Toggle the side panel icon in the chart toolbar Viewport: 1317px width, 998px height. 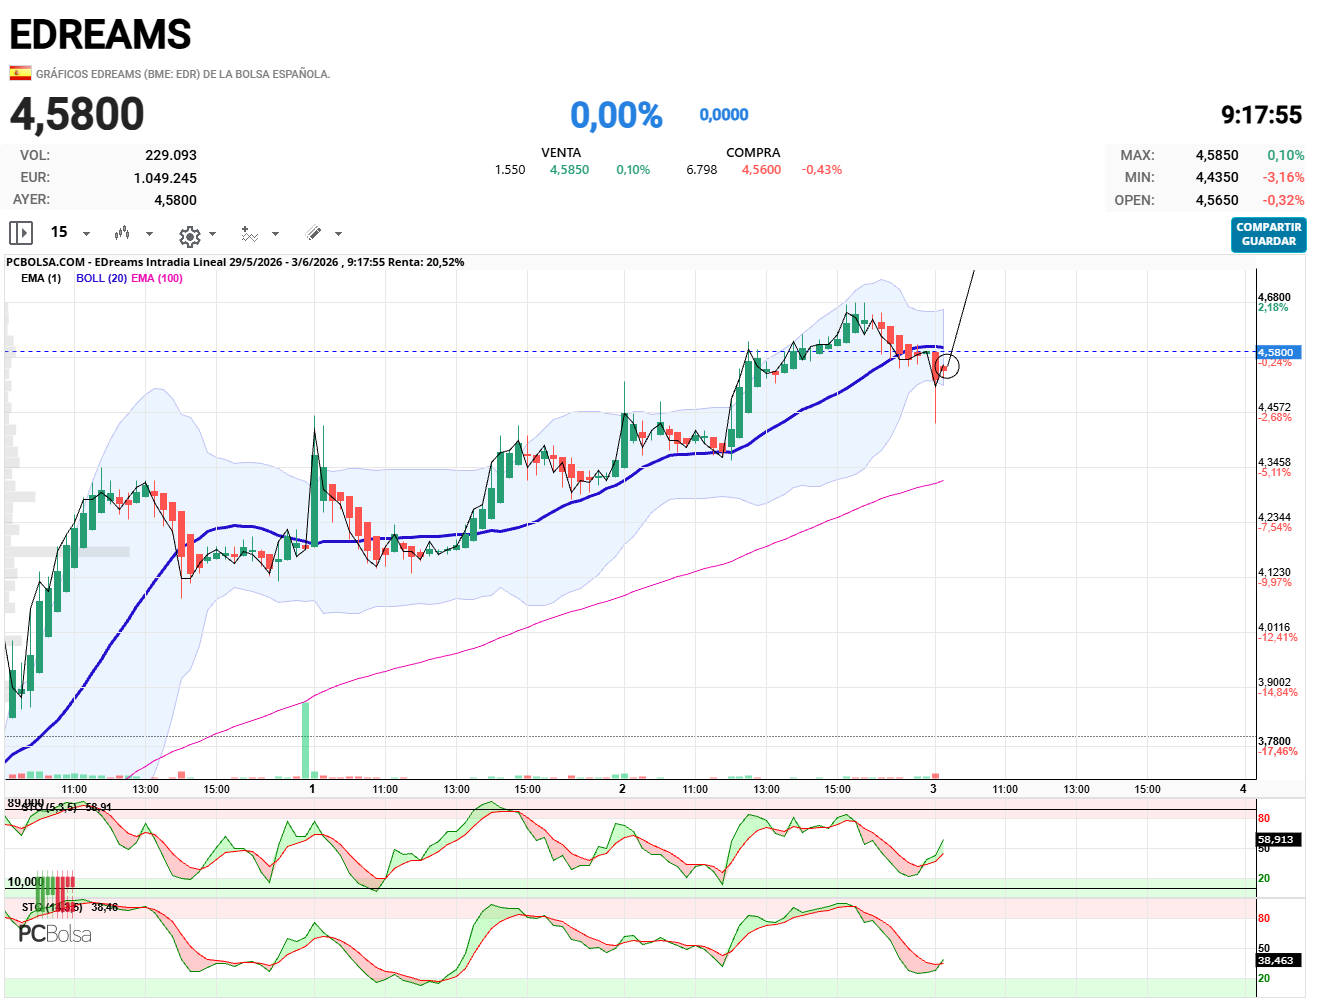(21, 233)
